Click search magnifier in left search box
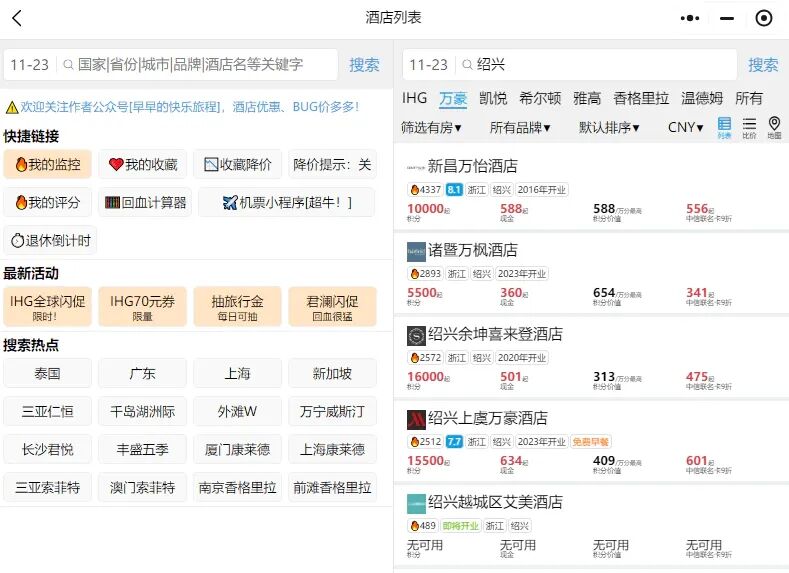This screenshot has height=573, width=789. (68, 64)
